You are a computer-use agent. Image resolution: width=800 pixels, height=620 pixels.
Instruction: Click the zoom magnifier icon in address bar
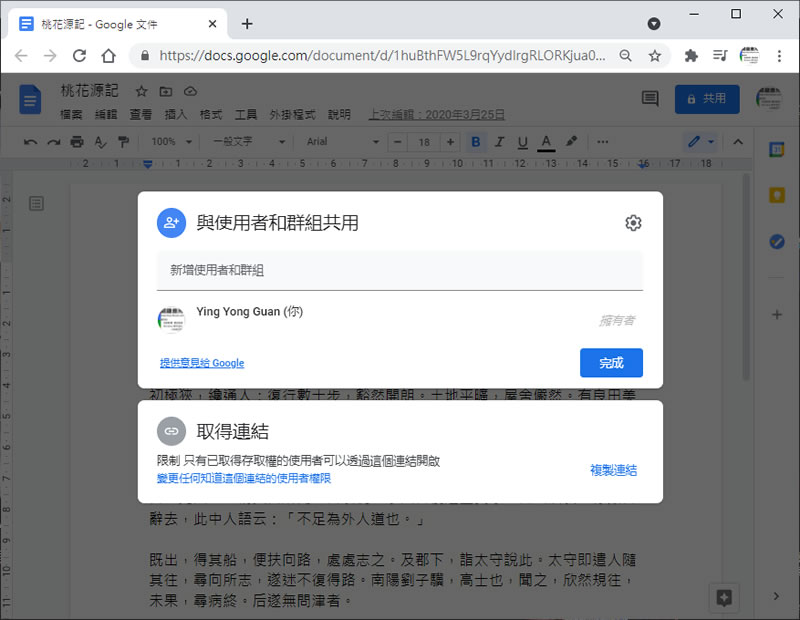(626, 56)
